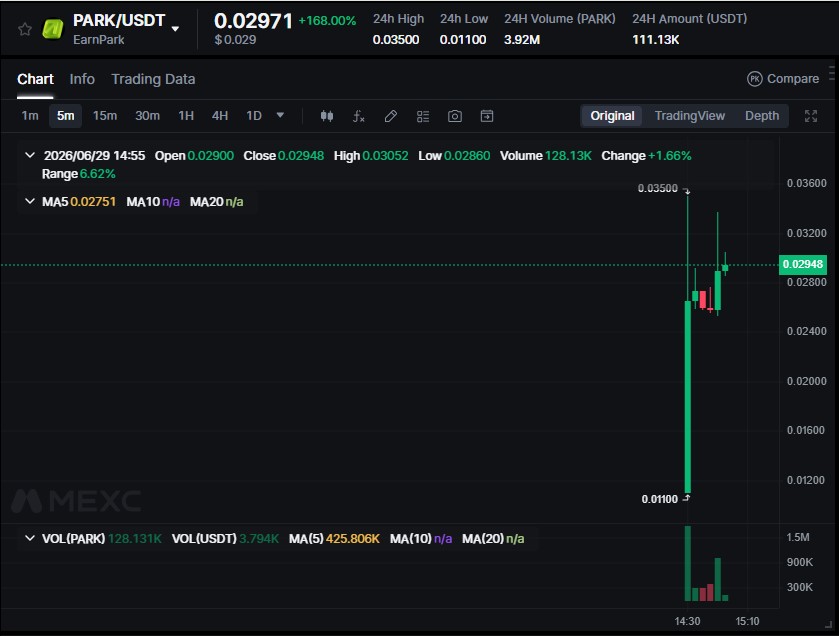Open the Info tab
This screenshot has width=839, height=636.
(x=82, y=79)
